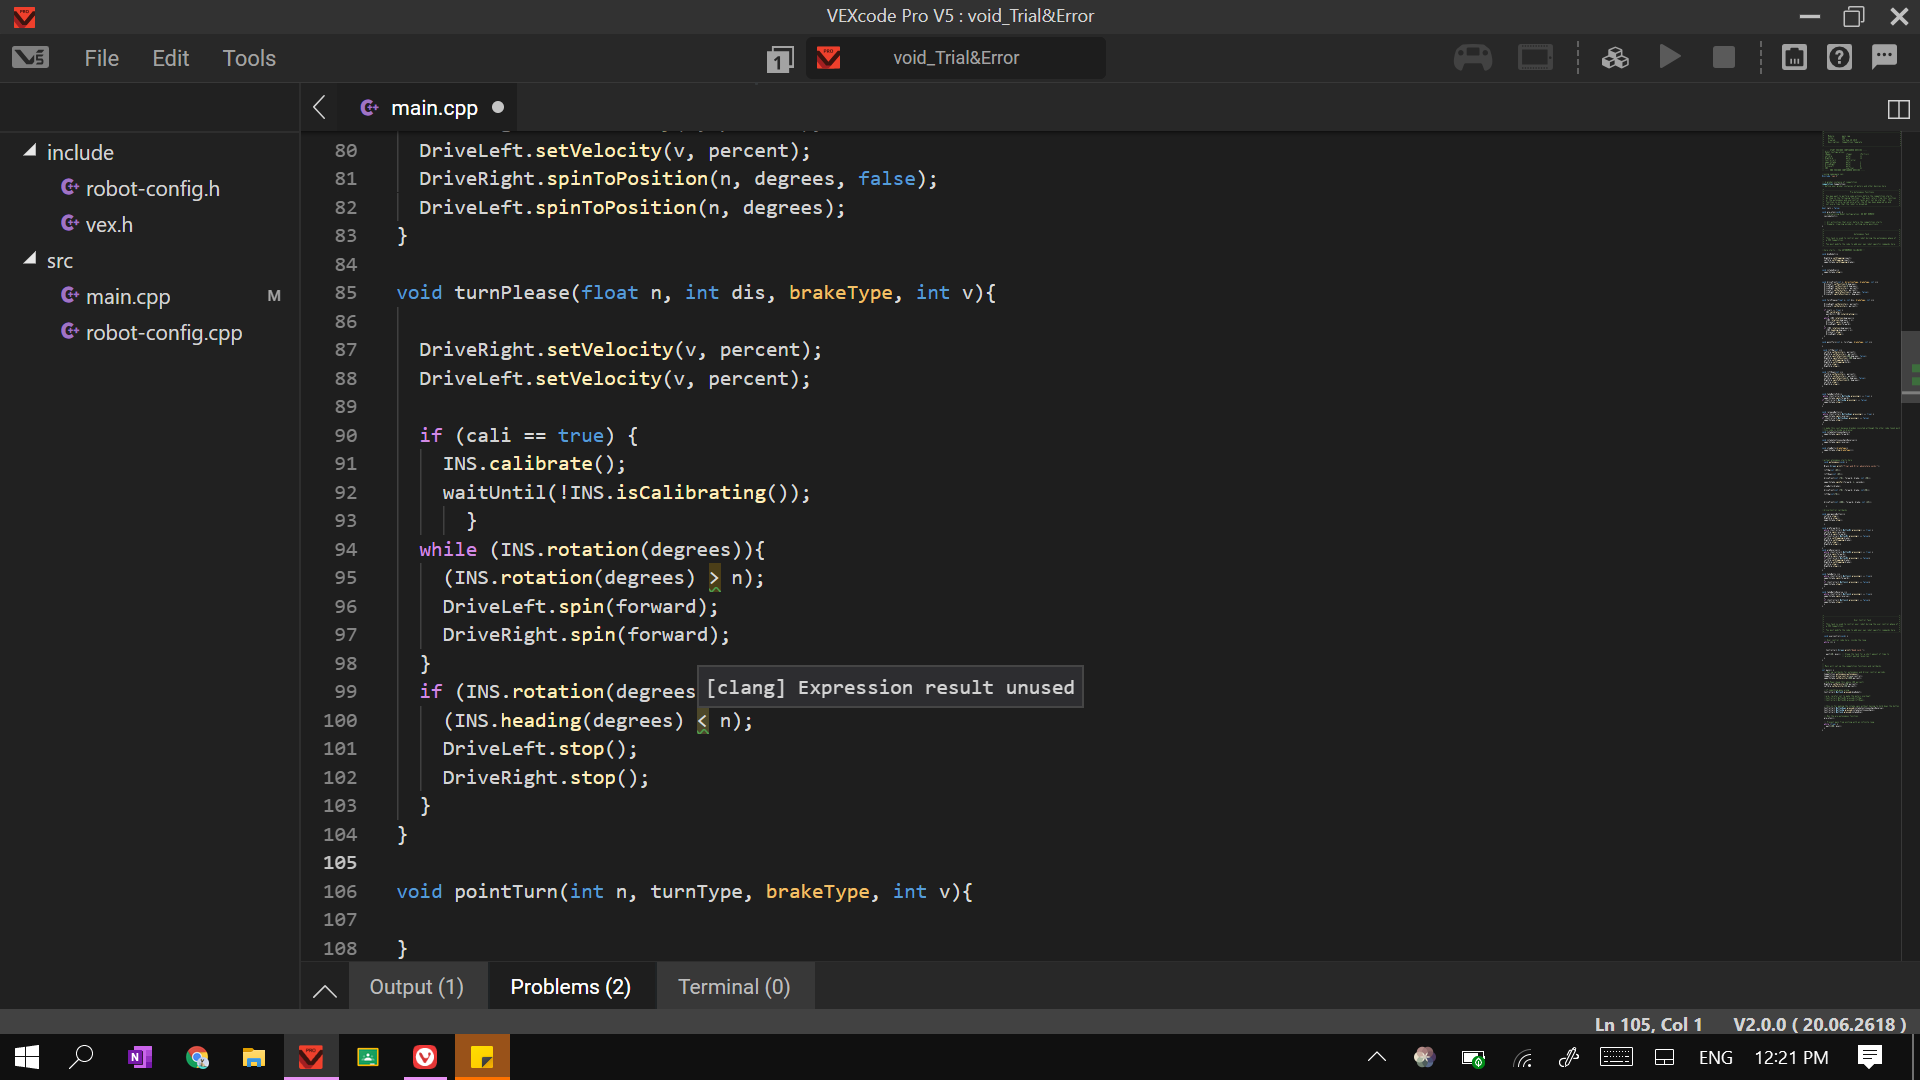Image resolution: width=1920 pixels, height=1080 pixels.
Task: Open Wi-Fi network tray icon
Action: [1523, 1058]
